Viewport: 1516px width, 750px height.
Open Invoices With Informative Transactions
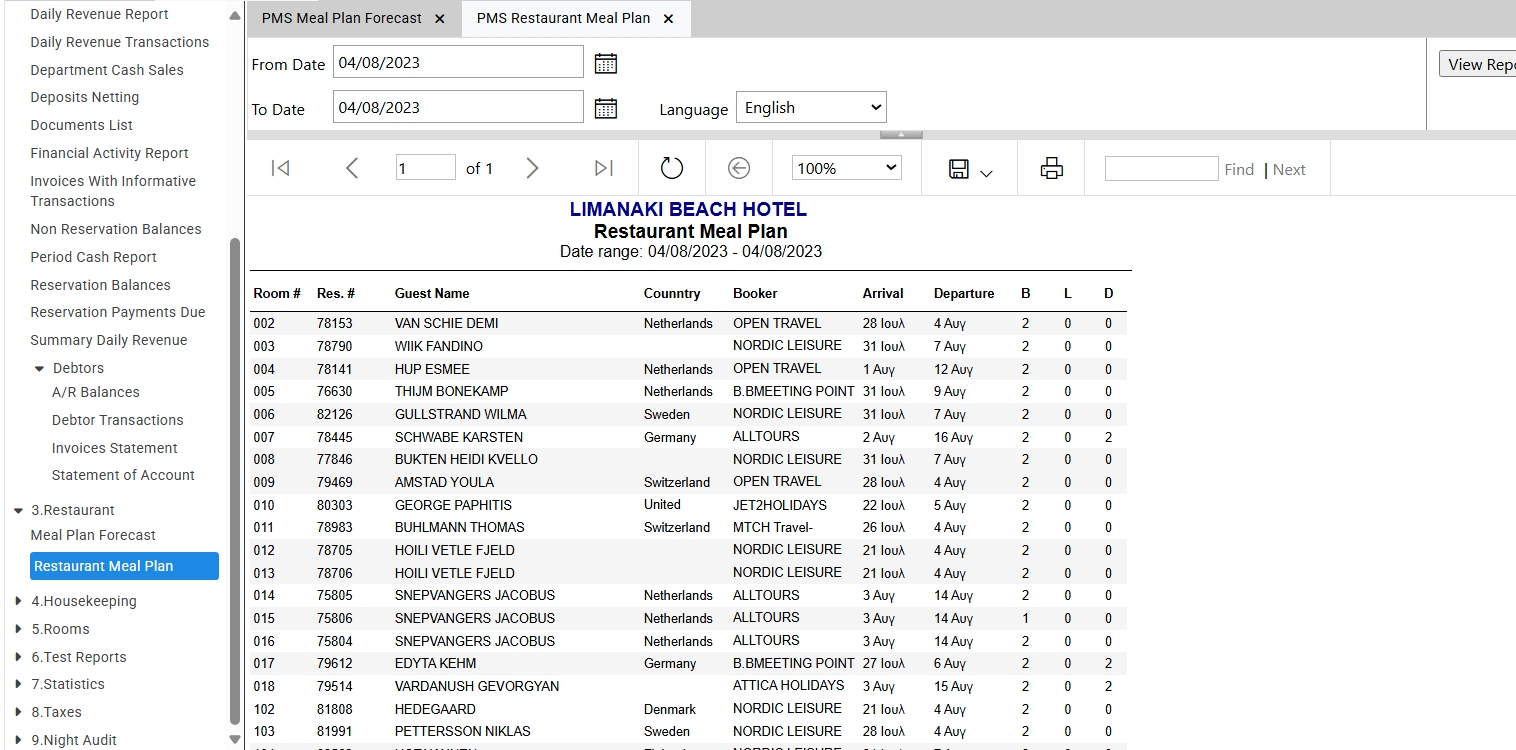click(113, 191)
